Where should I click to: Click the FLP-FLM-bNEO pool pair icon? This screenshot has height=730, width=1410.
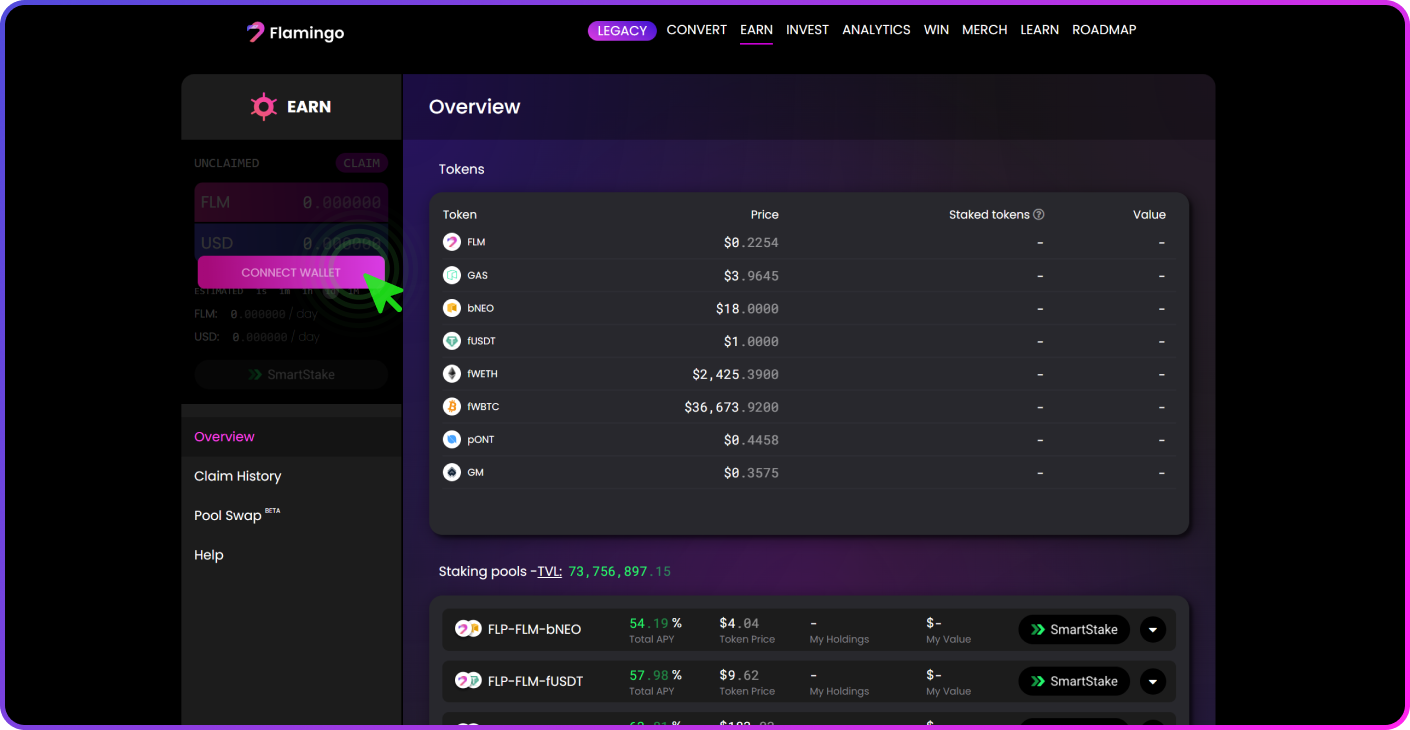point(468,629)
